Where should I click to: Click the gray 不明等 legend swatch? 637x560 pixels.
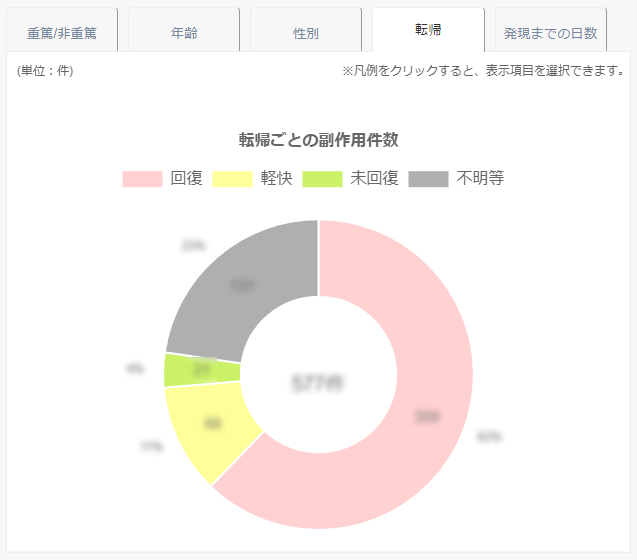point(429,179)
